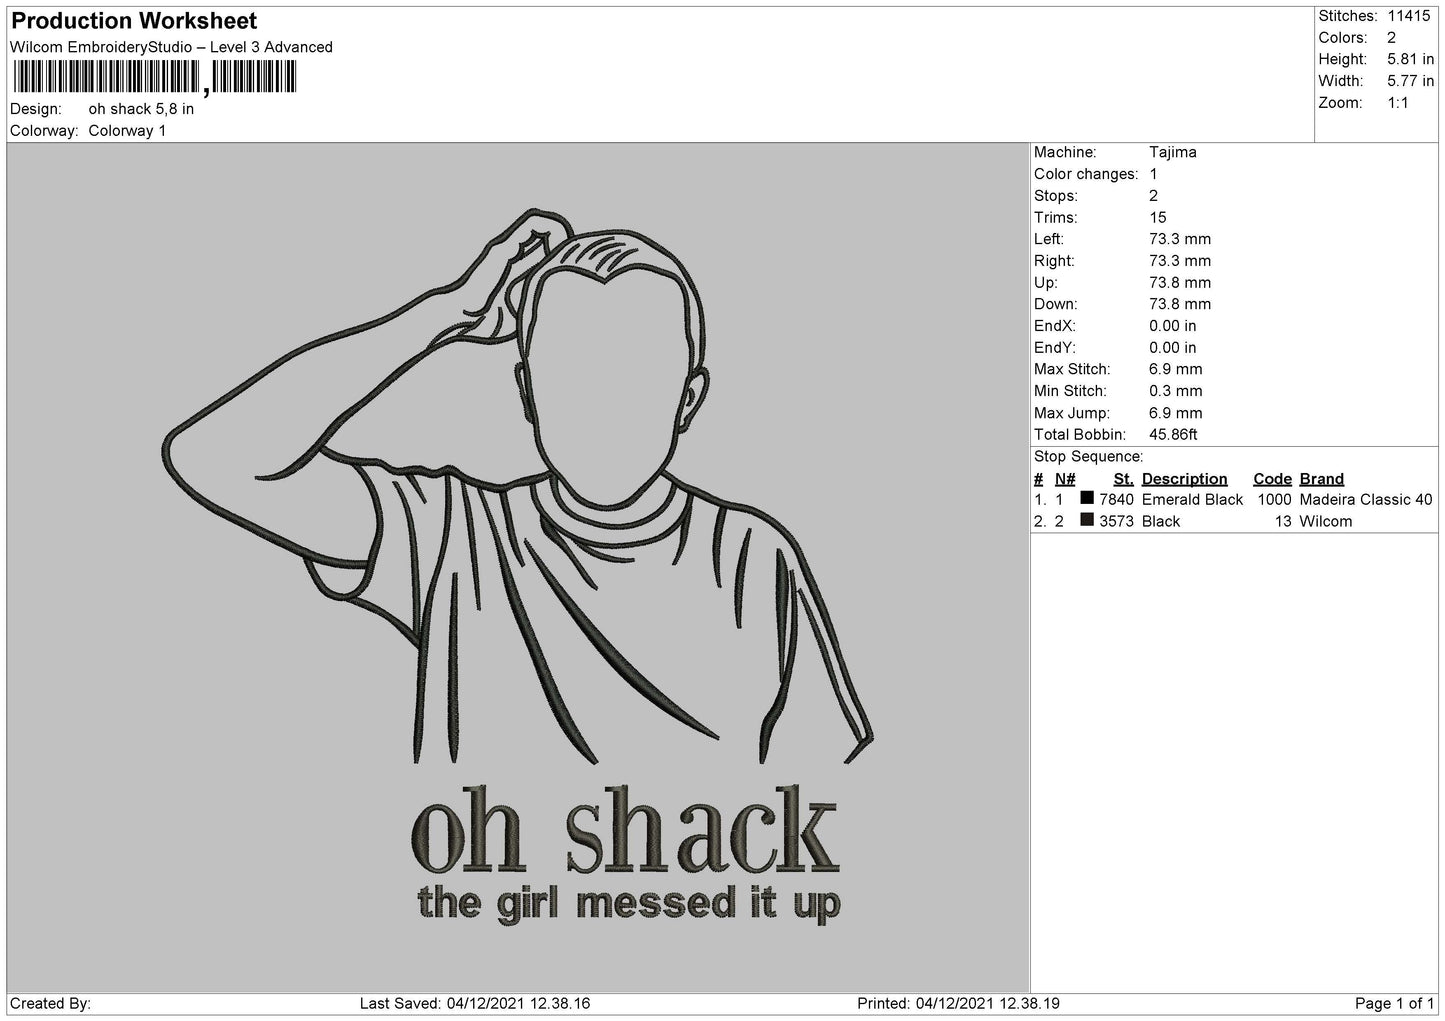
Task: Click the 'Code' column header
Action: point(1272,479)
